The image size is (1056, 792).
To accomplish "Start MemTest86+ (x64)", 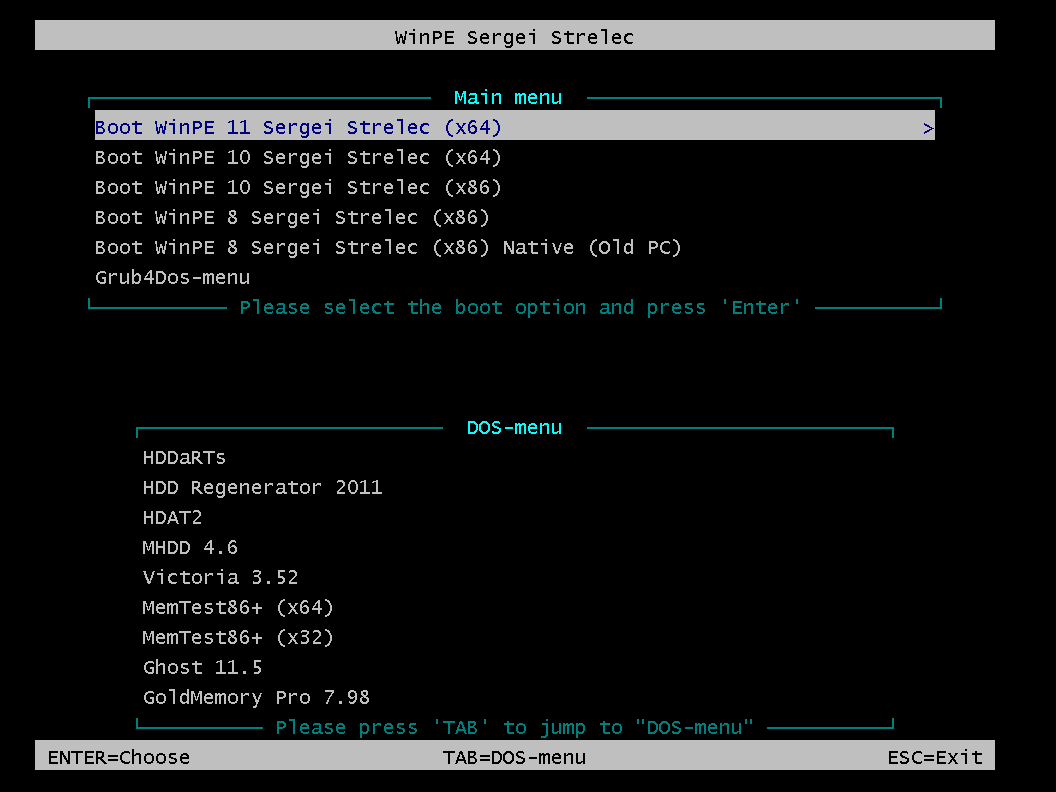I will point(237,607).
